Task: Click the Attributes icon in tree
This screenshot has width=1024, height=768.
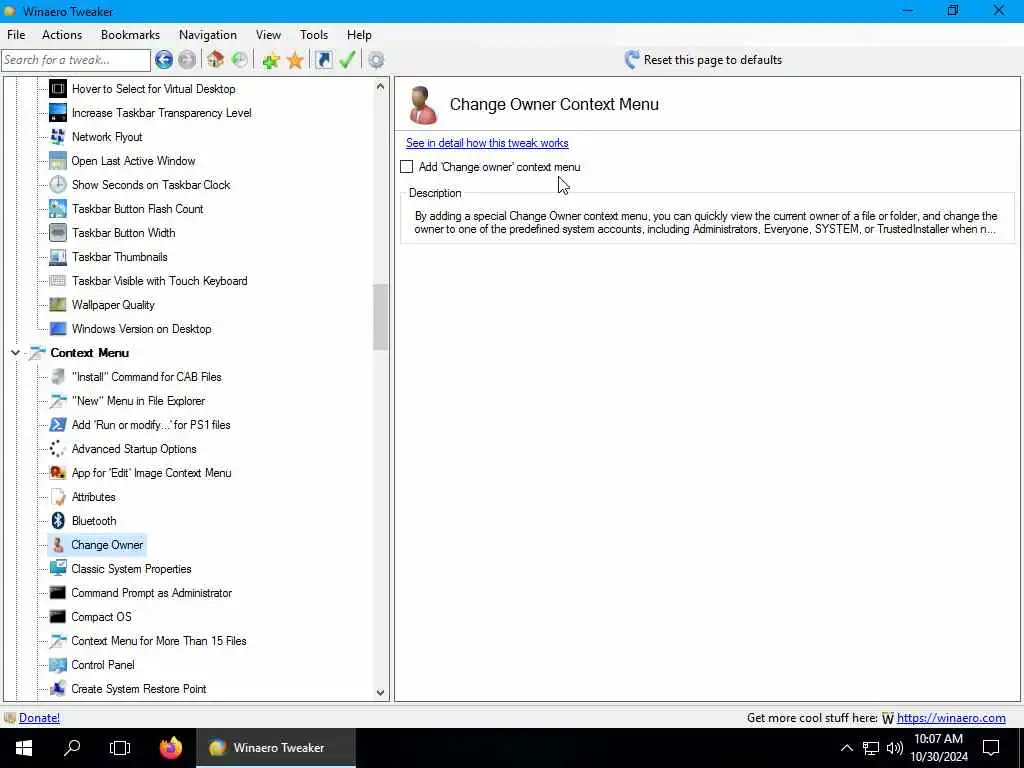Action: [57, 497]
